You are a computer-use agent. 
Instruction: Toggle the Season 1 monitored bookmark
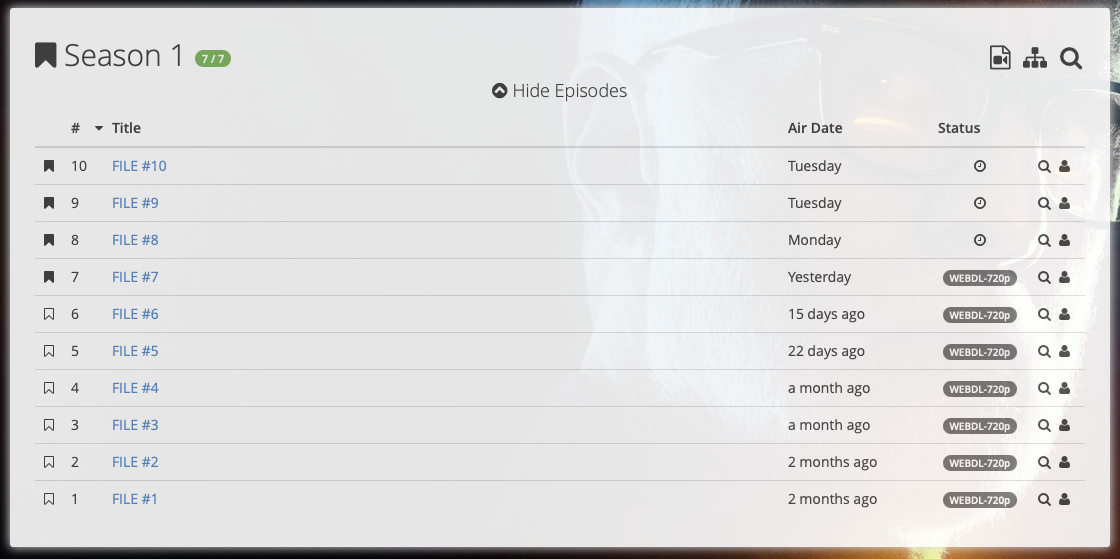click(45, 55)
